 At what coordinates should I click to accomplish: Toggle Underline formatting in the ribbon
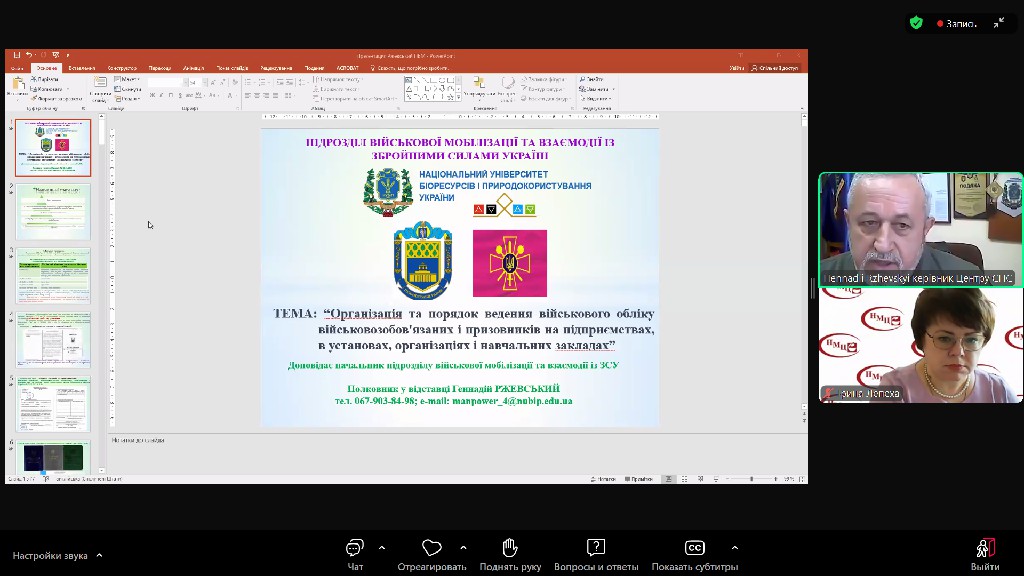(170, 95)
